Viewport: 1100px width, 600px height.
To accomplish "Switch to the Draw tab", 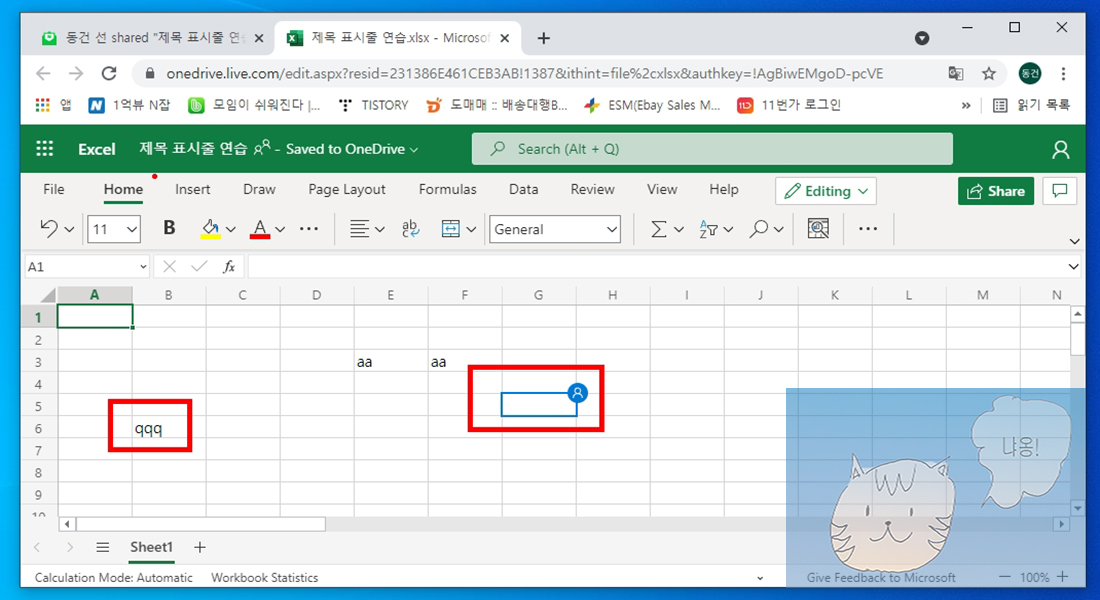I will click(259, 189).
